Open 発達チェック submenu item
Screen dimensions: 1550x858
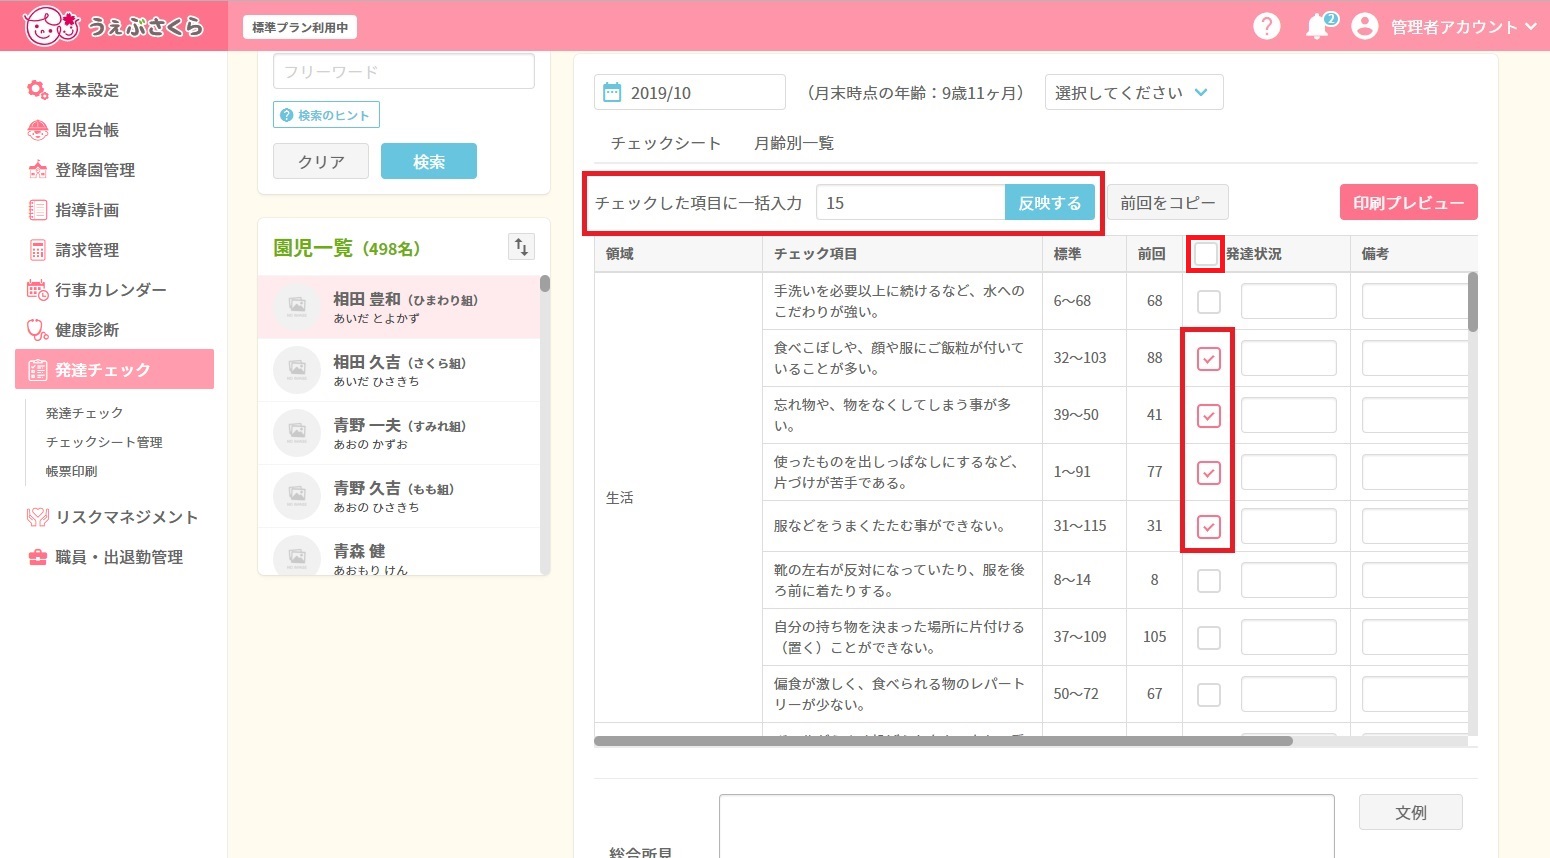(84, 413)
